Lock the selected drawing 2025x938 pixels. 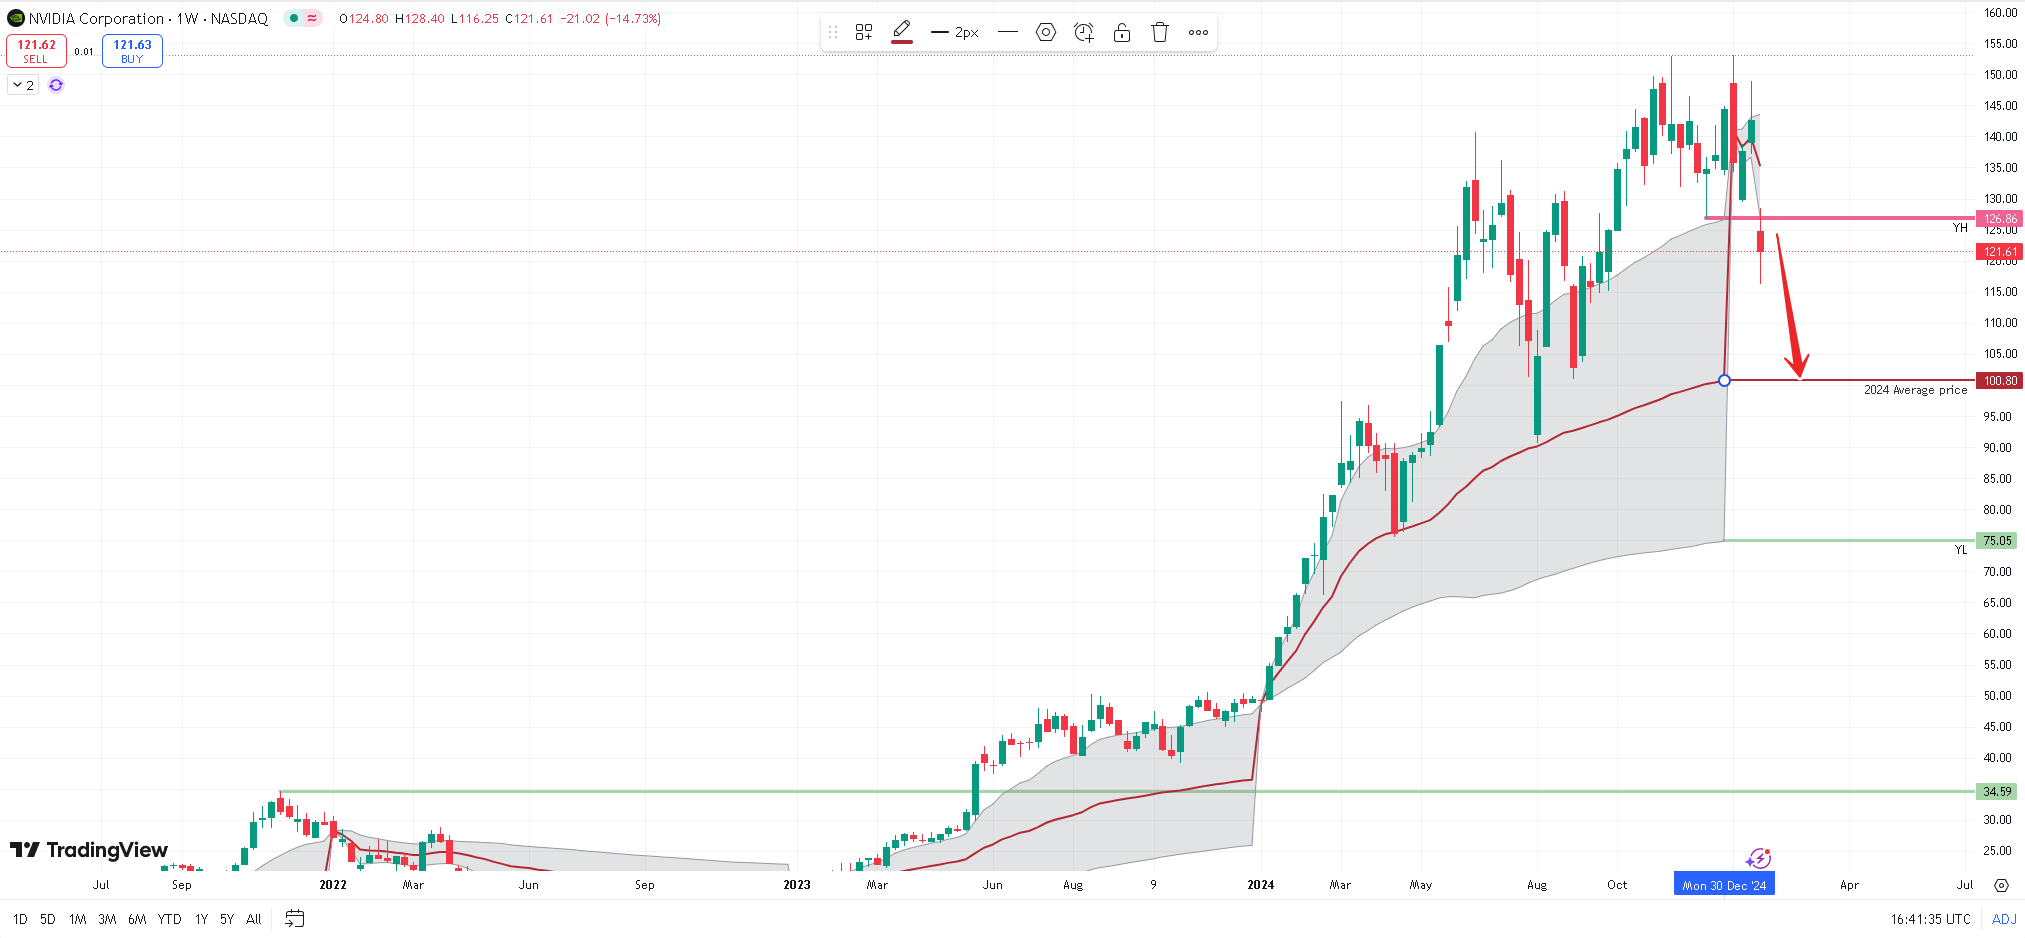pyautogui.click(x=1122, y=32)
